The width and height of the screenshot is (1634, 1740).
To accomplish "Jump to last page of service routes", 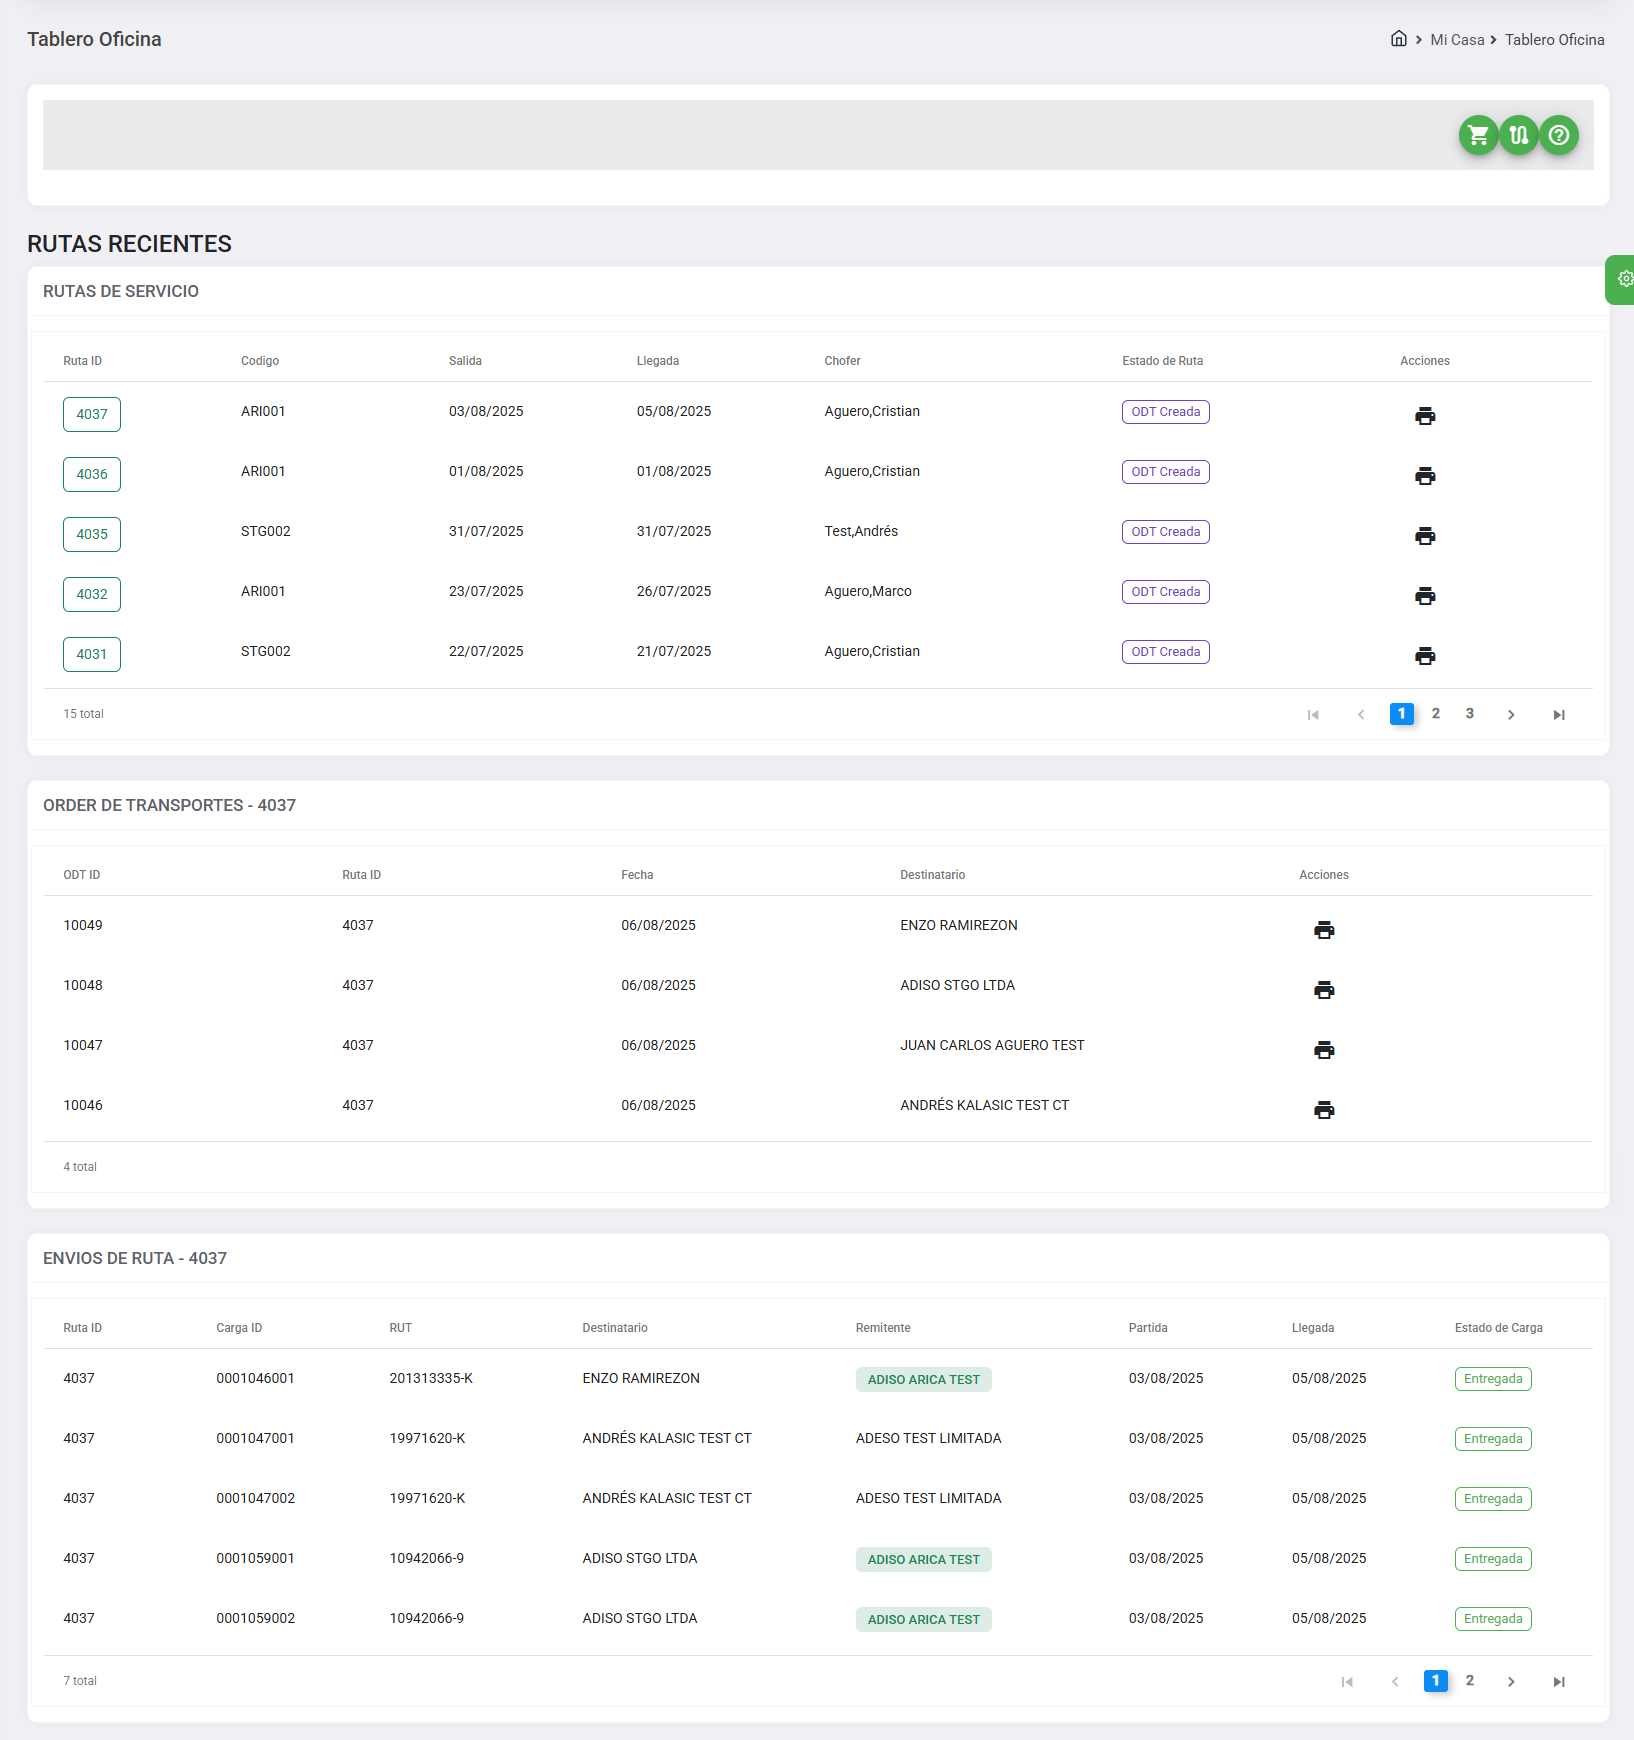I will pos(1558,715).
